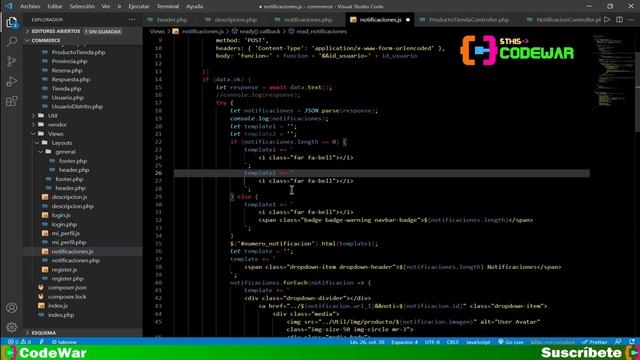This screenshot has width=640, height=360.
Task: Click the VS Code logo icon
Action: click(x=9, y=6)
